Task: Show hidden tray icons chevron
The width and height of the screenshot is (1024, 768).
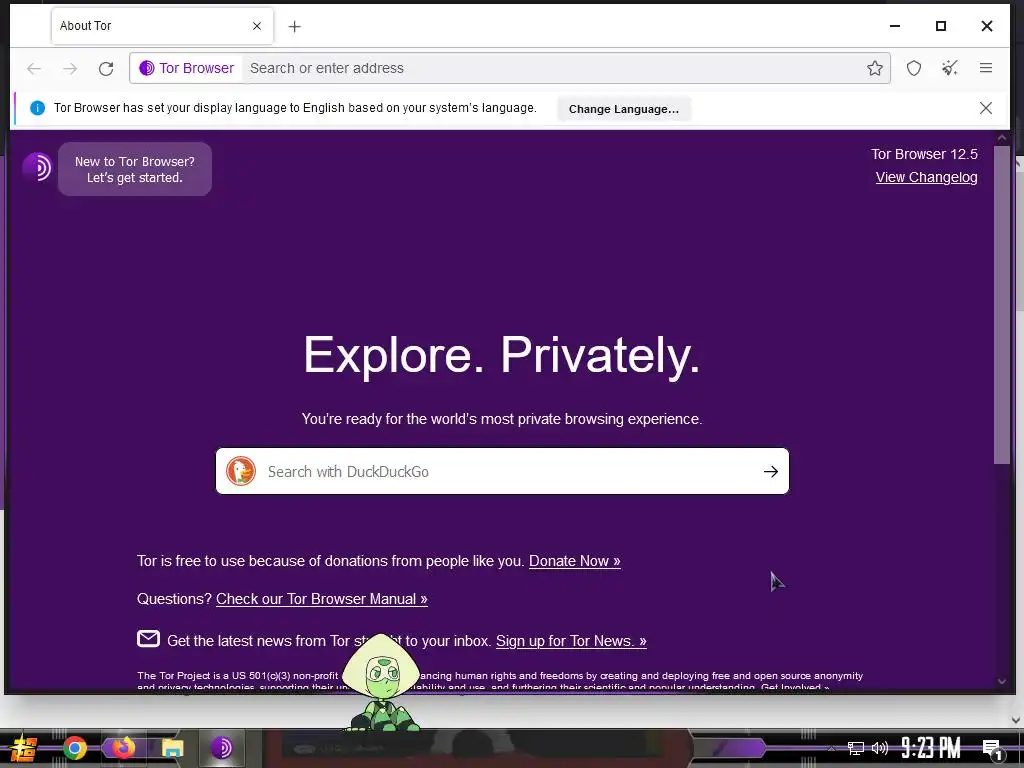Action: (x=831, y=748)
